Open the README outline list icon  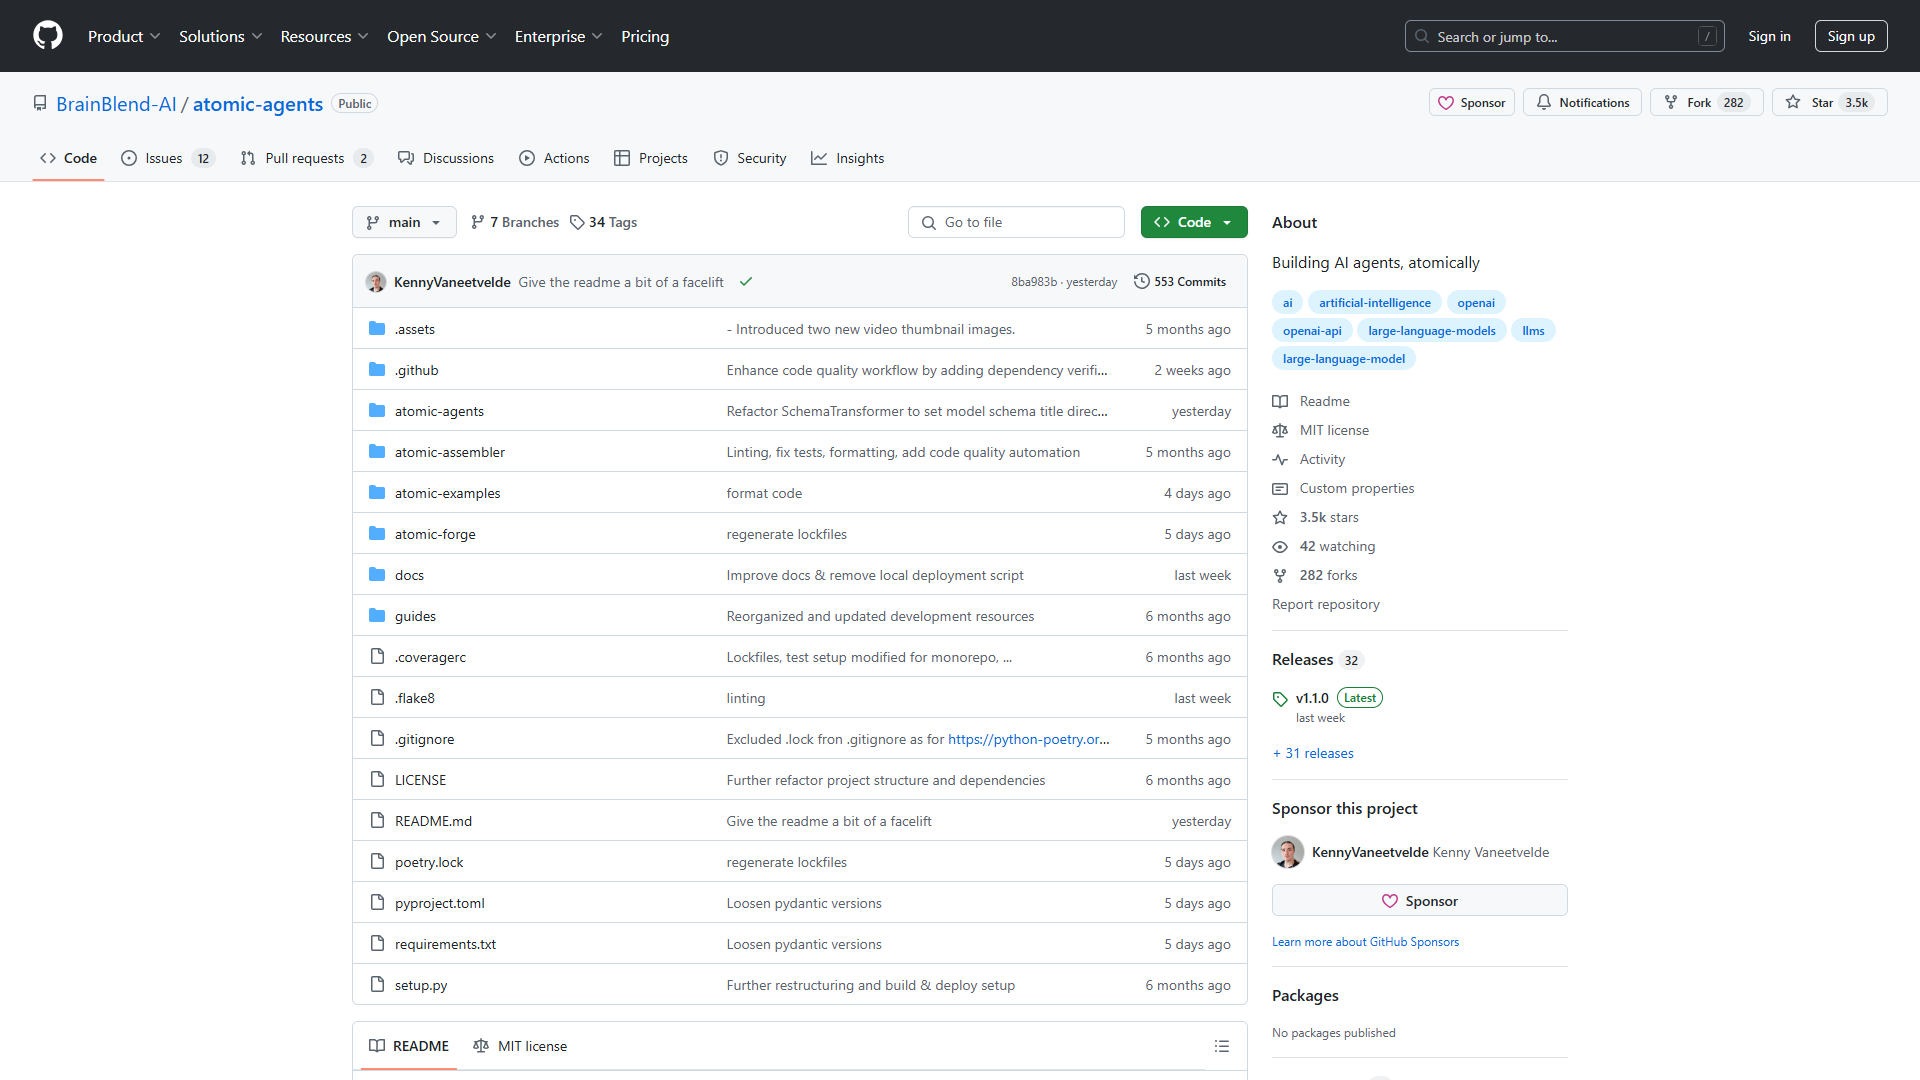tap(1222, 1046)
